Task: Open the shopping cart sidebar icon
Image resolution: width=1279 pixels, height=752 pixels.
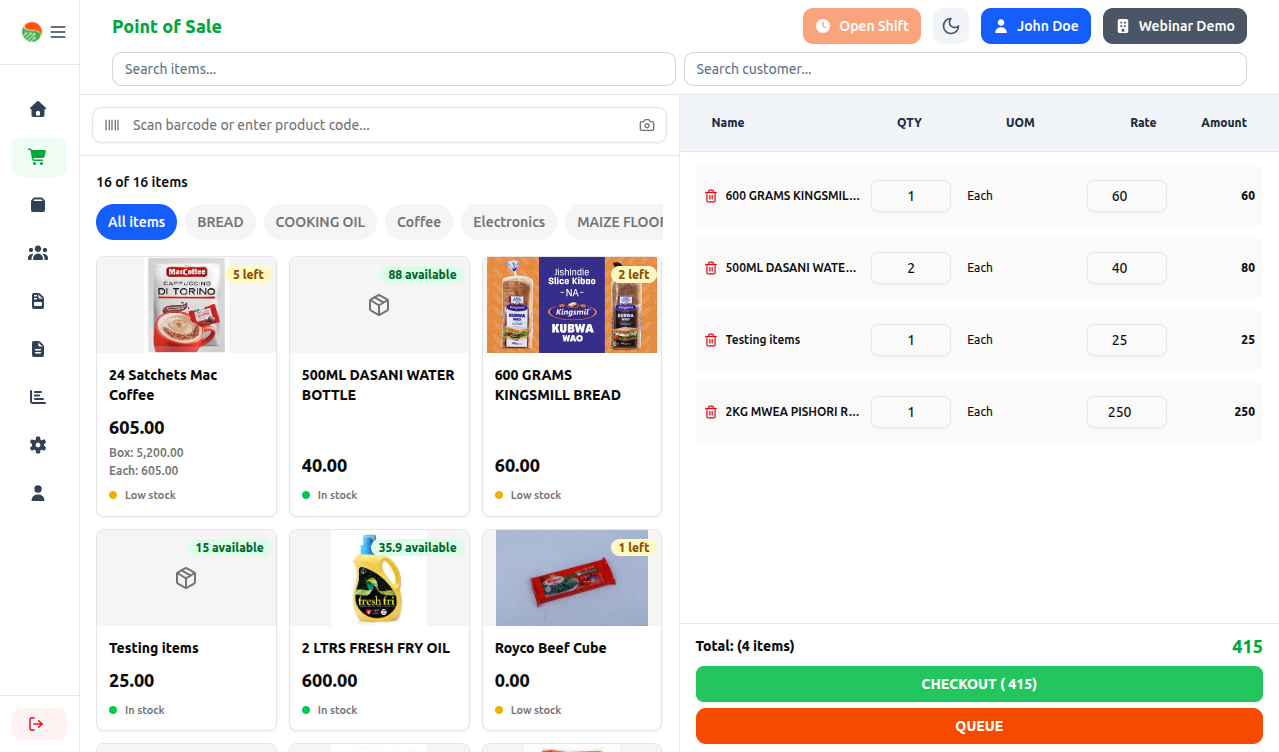Action: [38, 157]
